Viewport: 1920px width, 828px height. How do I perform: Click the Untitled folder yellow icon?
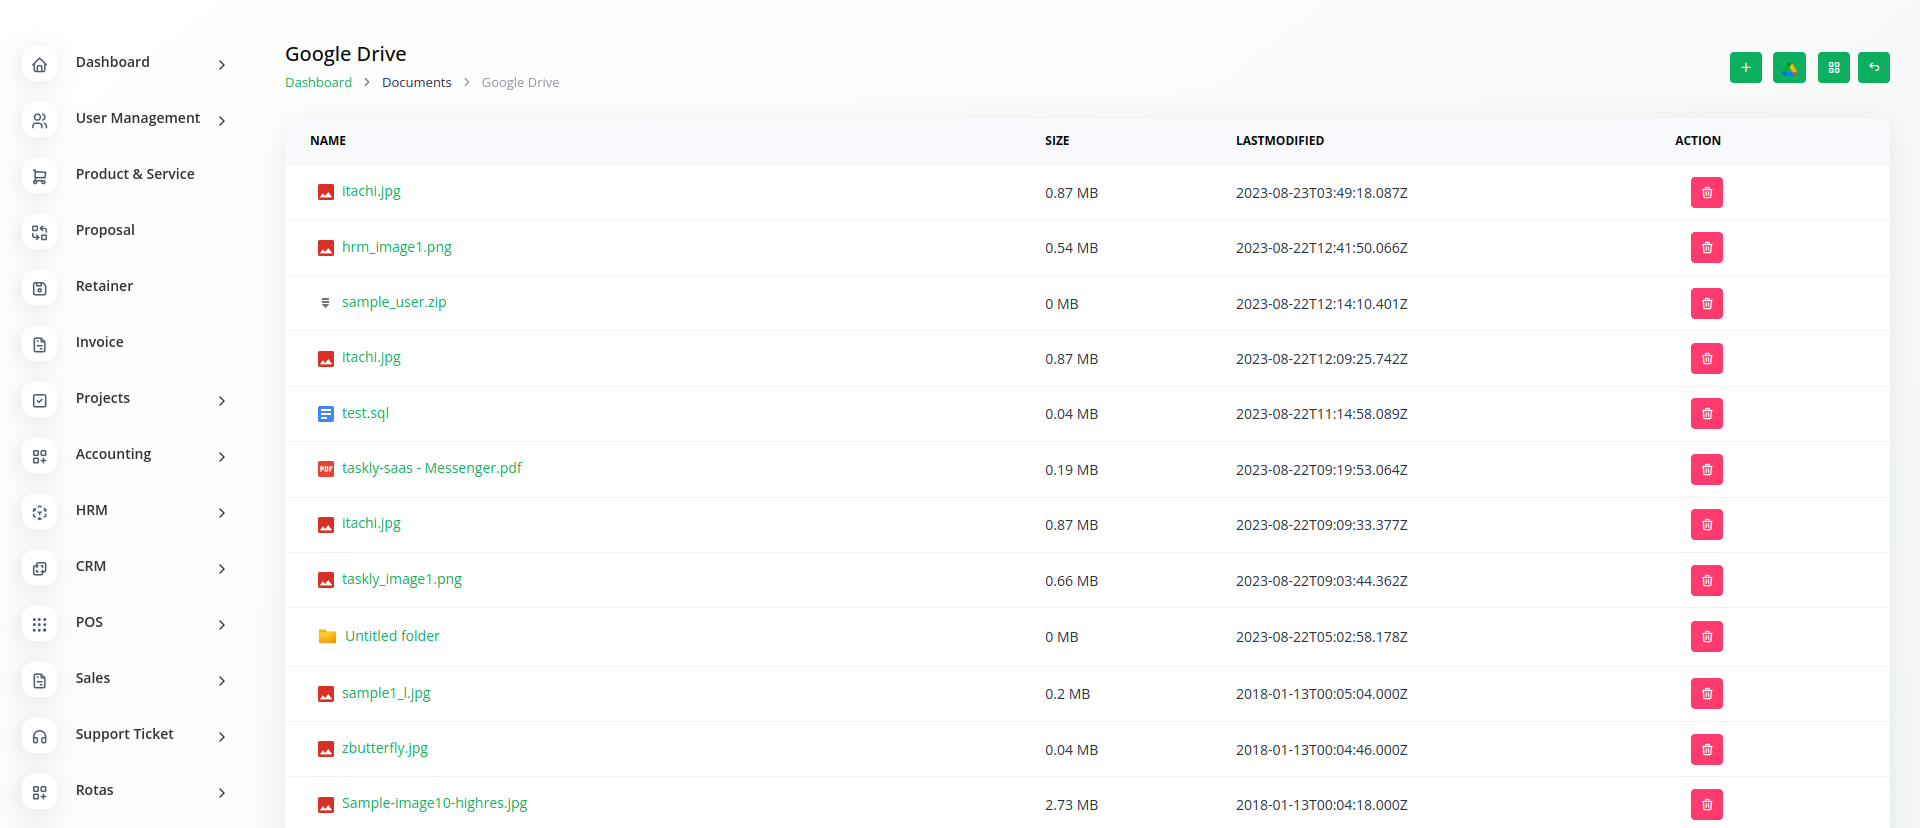(327, 636)
